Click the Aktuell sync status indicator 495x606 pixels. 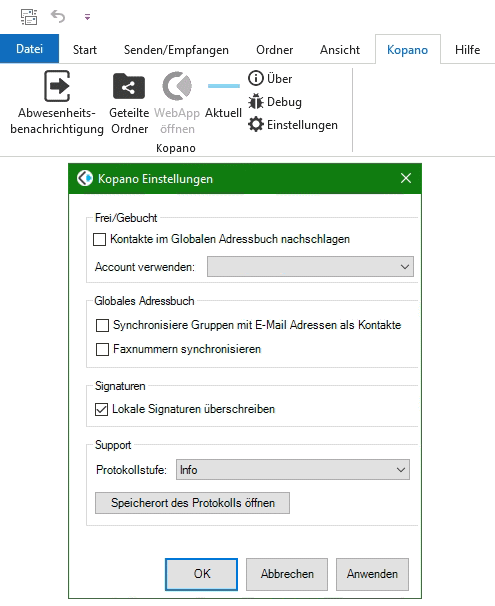point(223,97)
